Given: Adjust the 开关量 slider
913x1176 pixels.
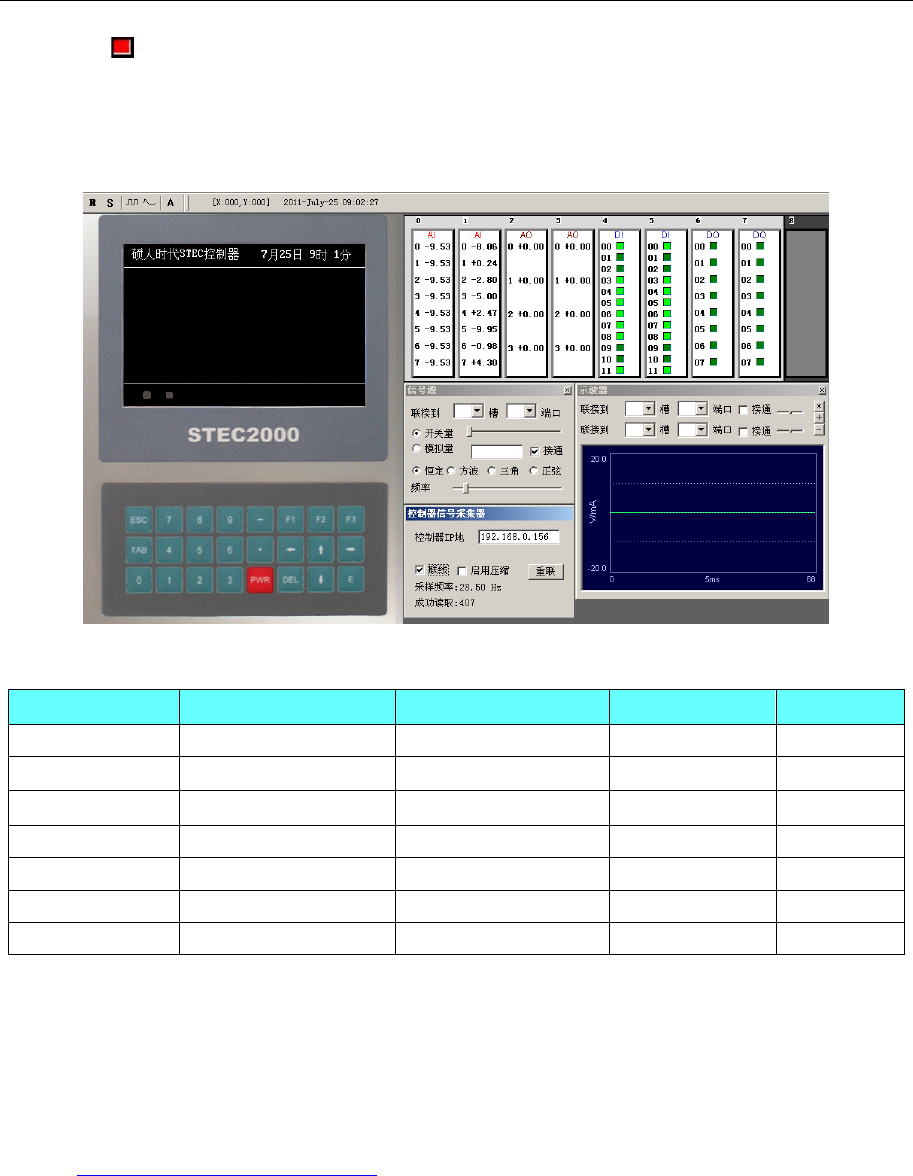Looking at the screenshot, I should 515,431.
